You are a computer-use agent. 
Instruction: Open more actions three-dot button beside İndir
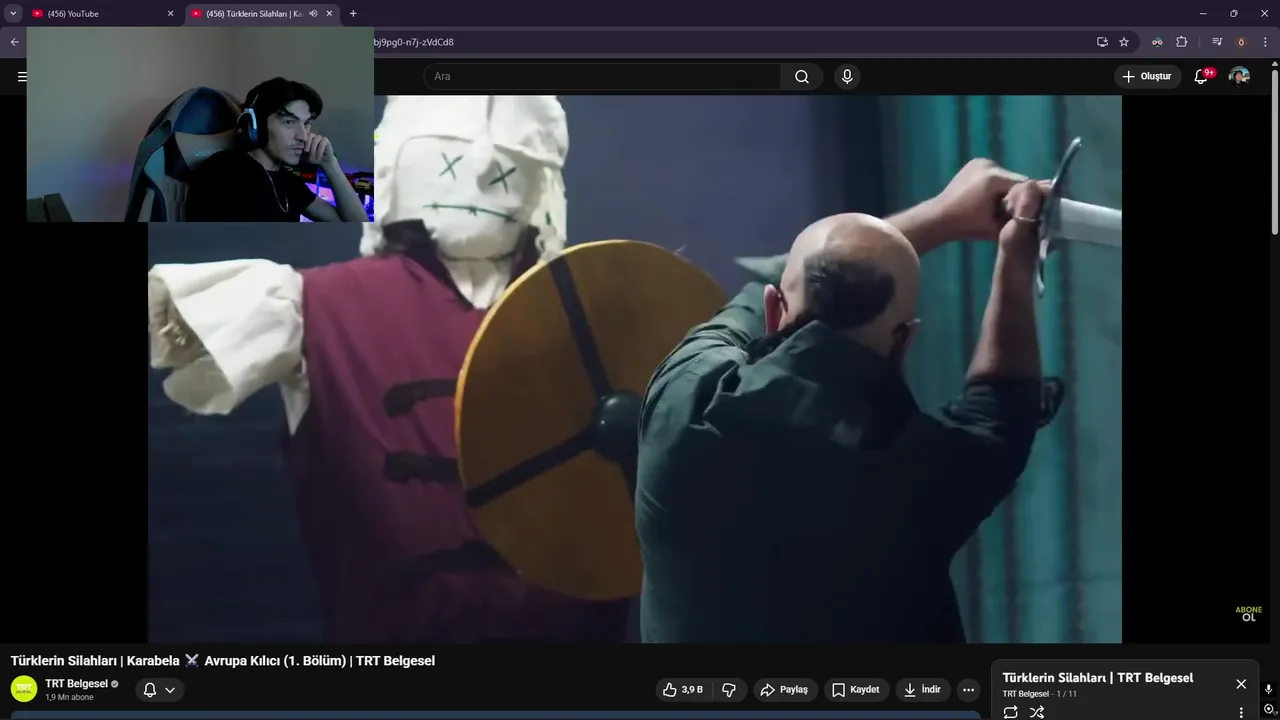pyautogui.click(x=968, y=690)
